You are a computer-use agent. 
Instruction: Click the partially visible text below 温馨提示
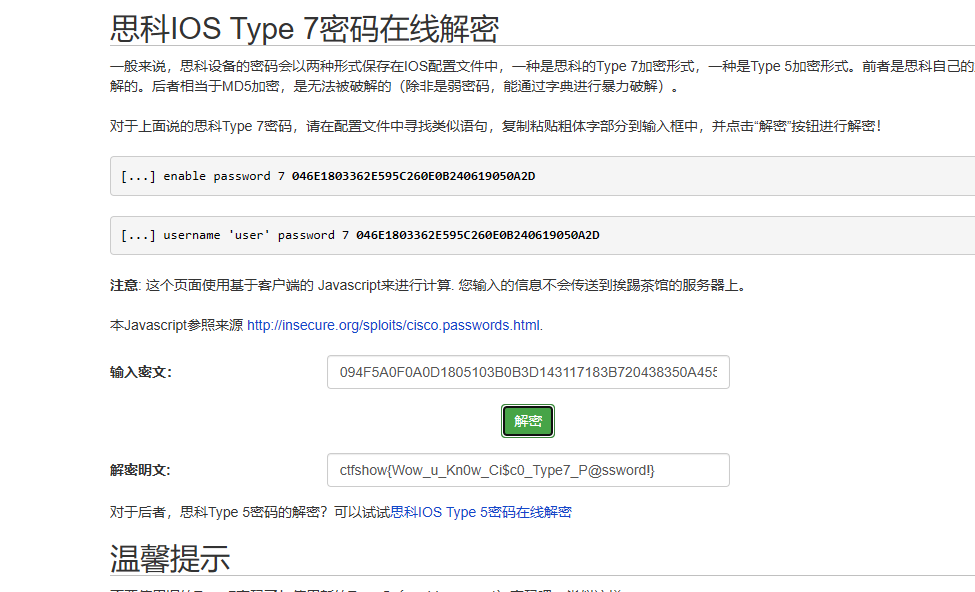300,589
